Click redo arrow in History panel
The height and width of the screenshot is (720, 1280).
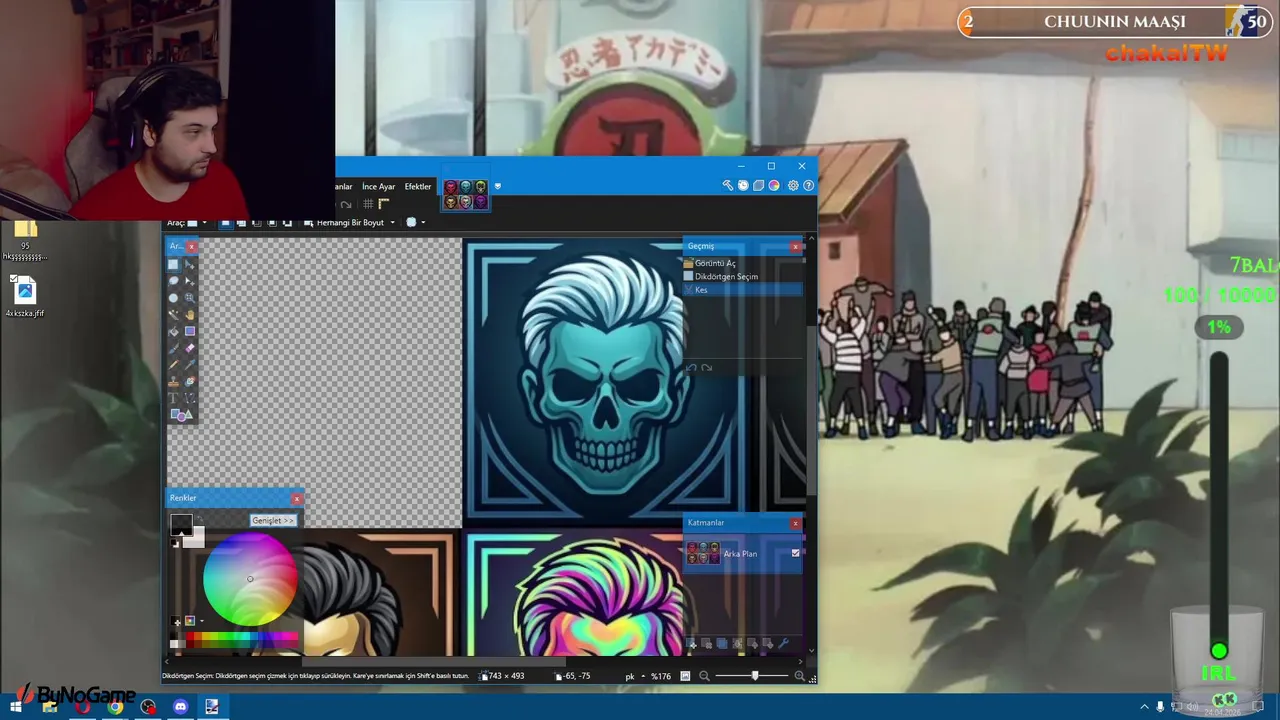[707, 368]
